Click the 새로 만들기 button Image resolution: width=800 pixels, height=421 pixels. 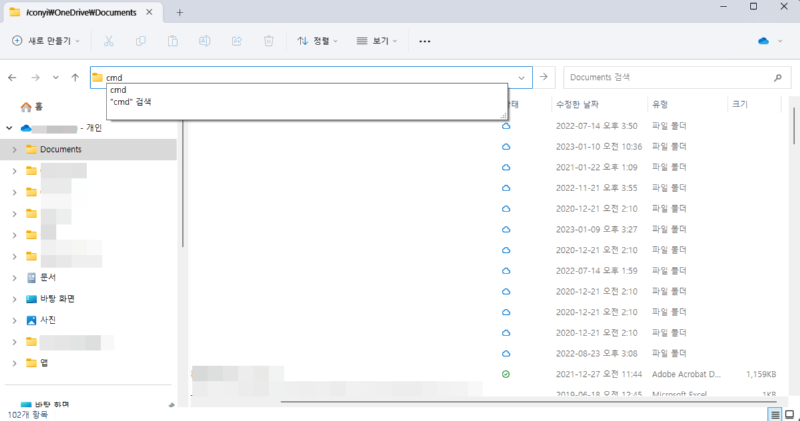46,41
